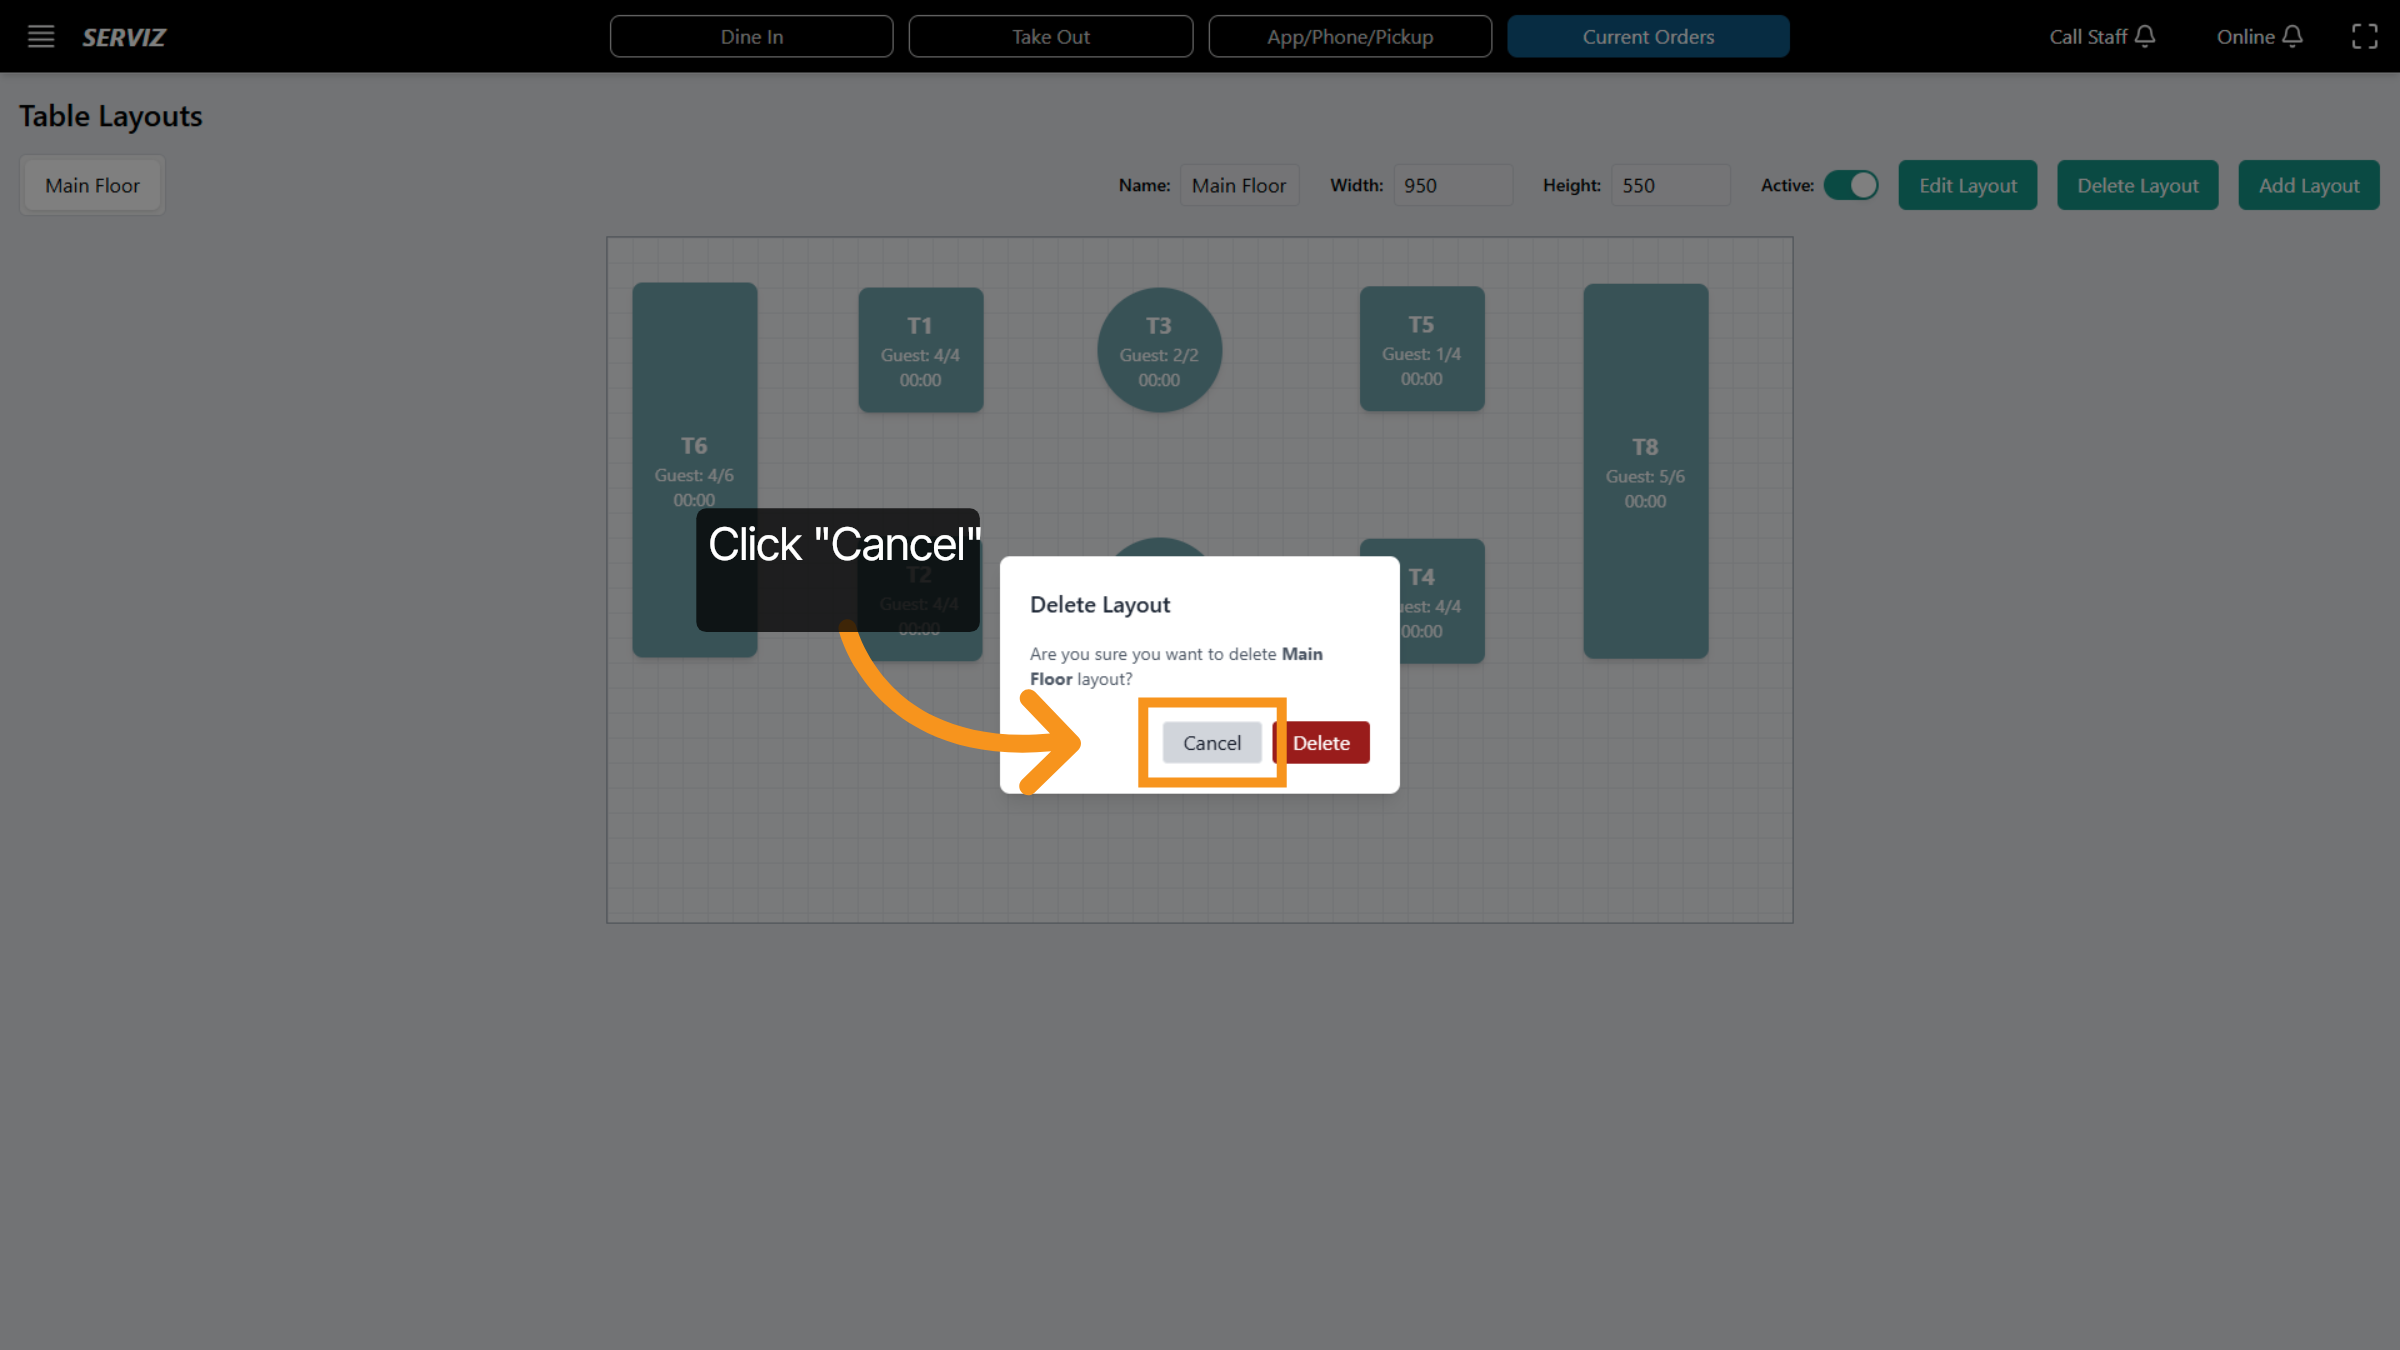Viewport: 2400px width, 1350px height.
Task: Select round table T3
Action: [1159, 351]
